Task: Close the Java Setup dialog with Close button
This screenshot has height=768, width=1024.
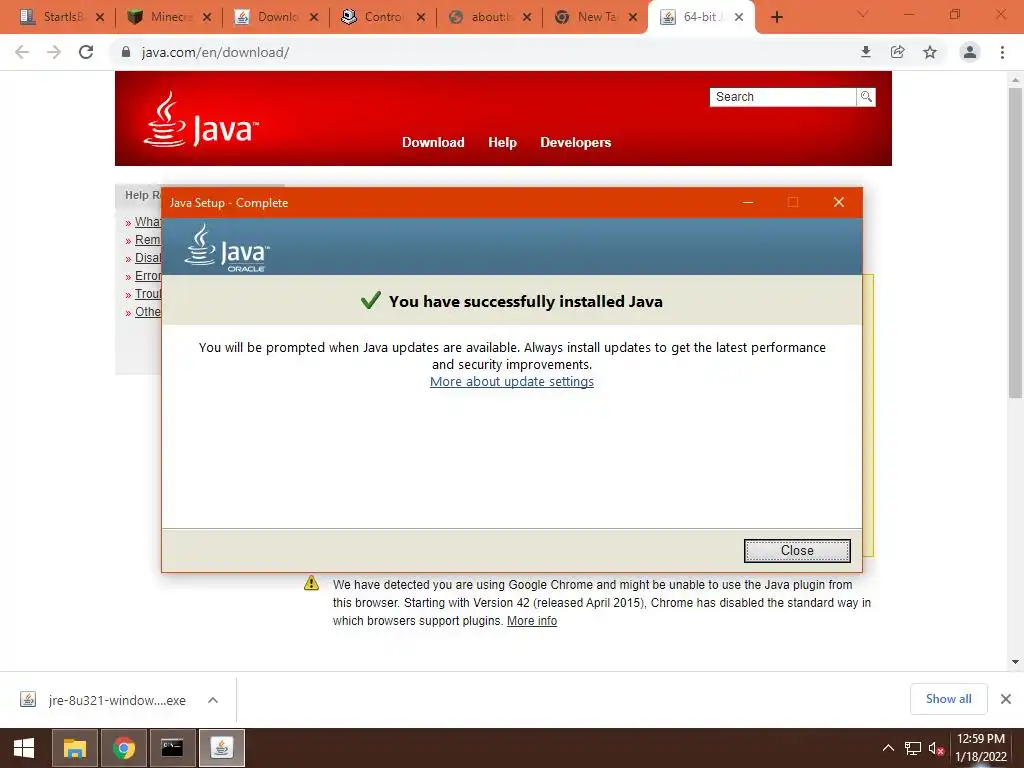Action: [797, 551]
